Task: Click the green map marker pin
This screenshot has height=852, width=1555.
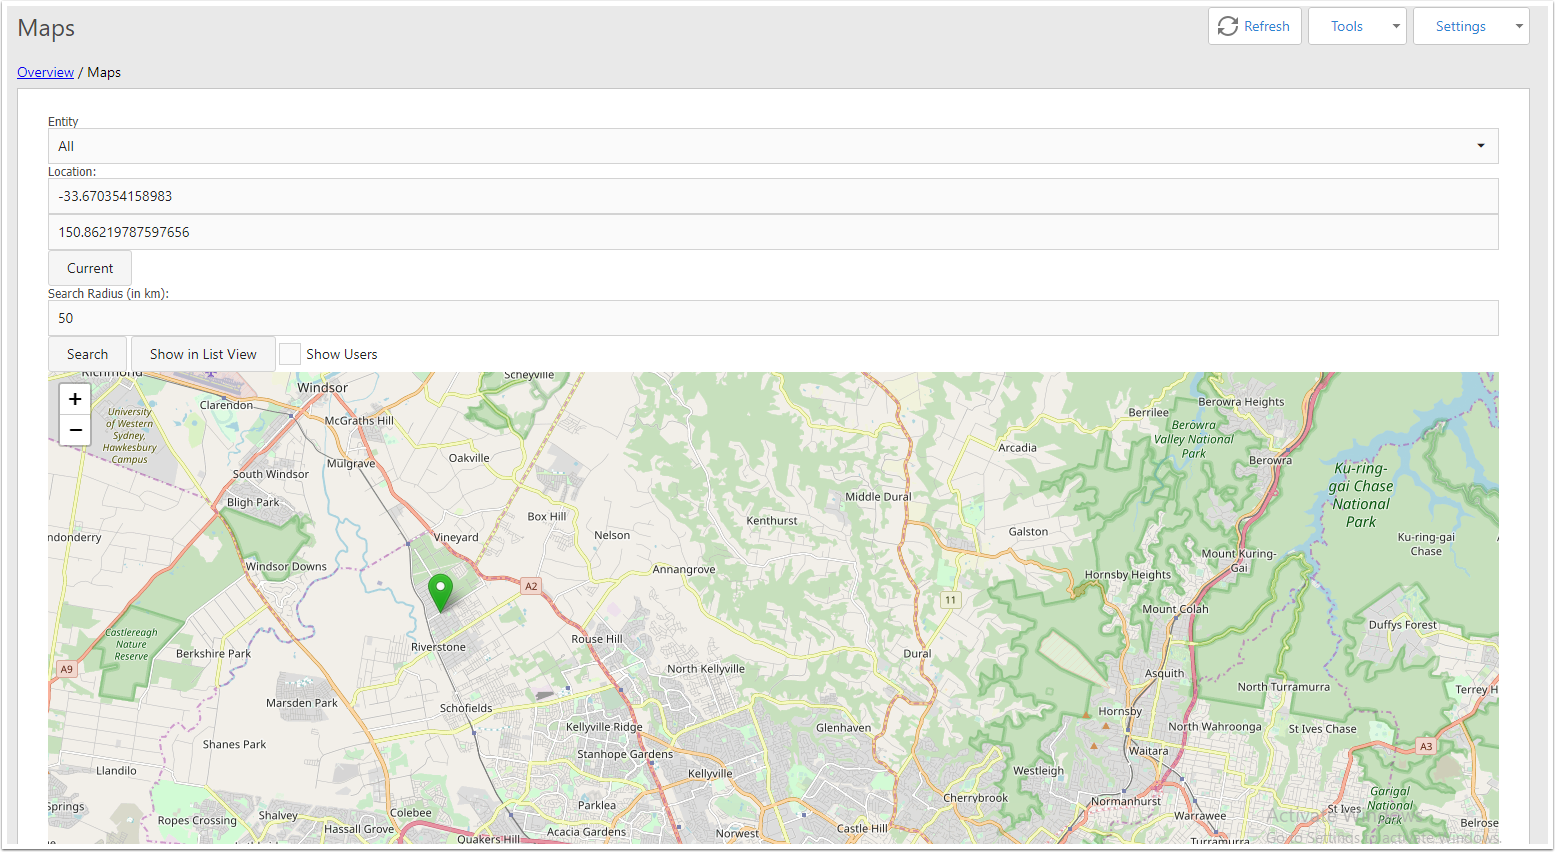Action: pos(440,593)
